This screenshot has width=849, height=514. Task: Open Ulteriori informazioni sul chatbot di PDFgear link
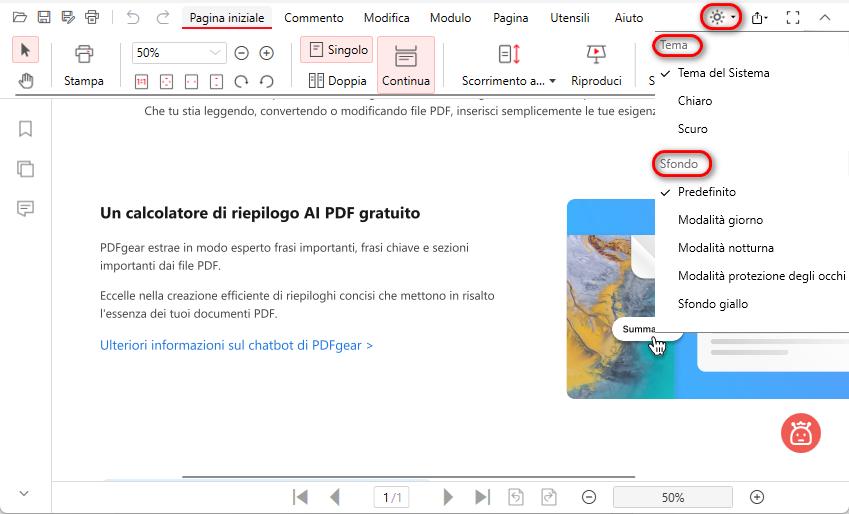point(237,345)
